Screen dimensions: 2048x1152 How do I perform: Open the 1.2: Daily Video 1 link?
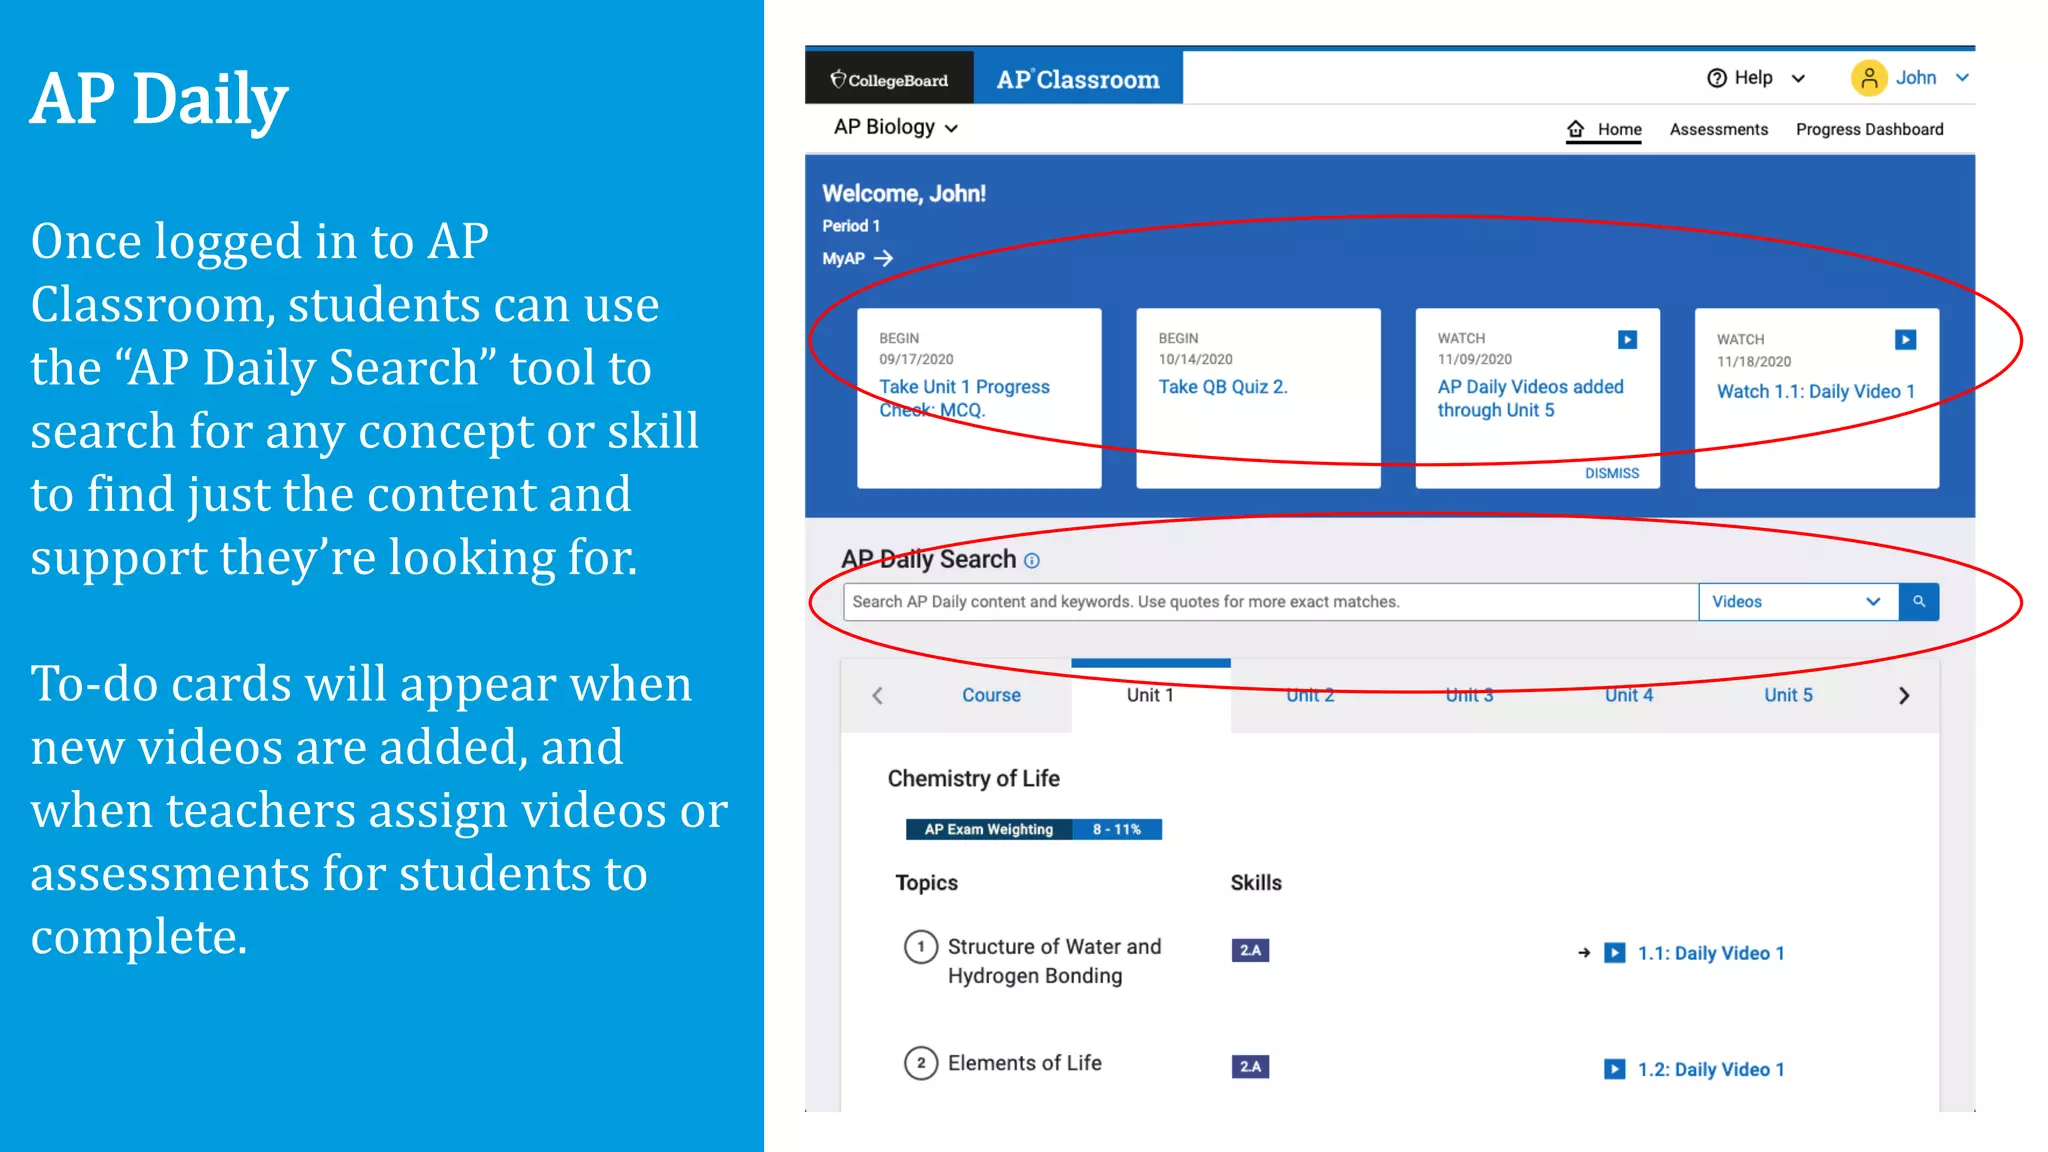coord(1711,1069)
